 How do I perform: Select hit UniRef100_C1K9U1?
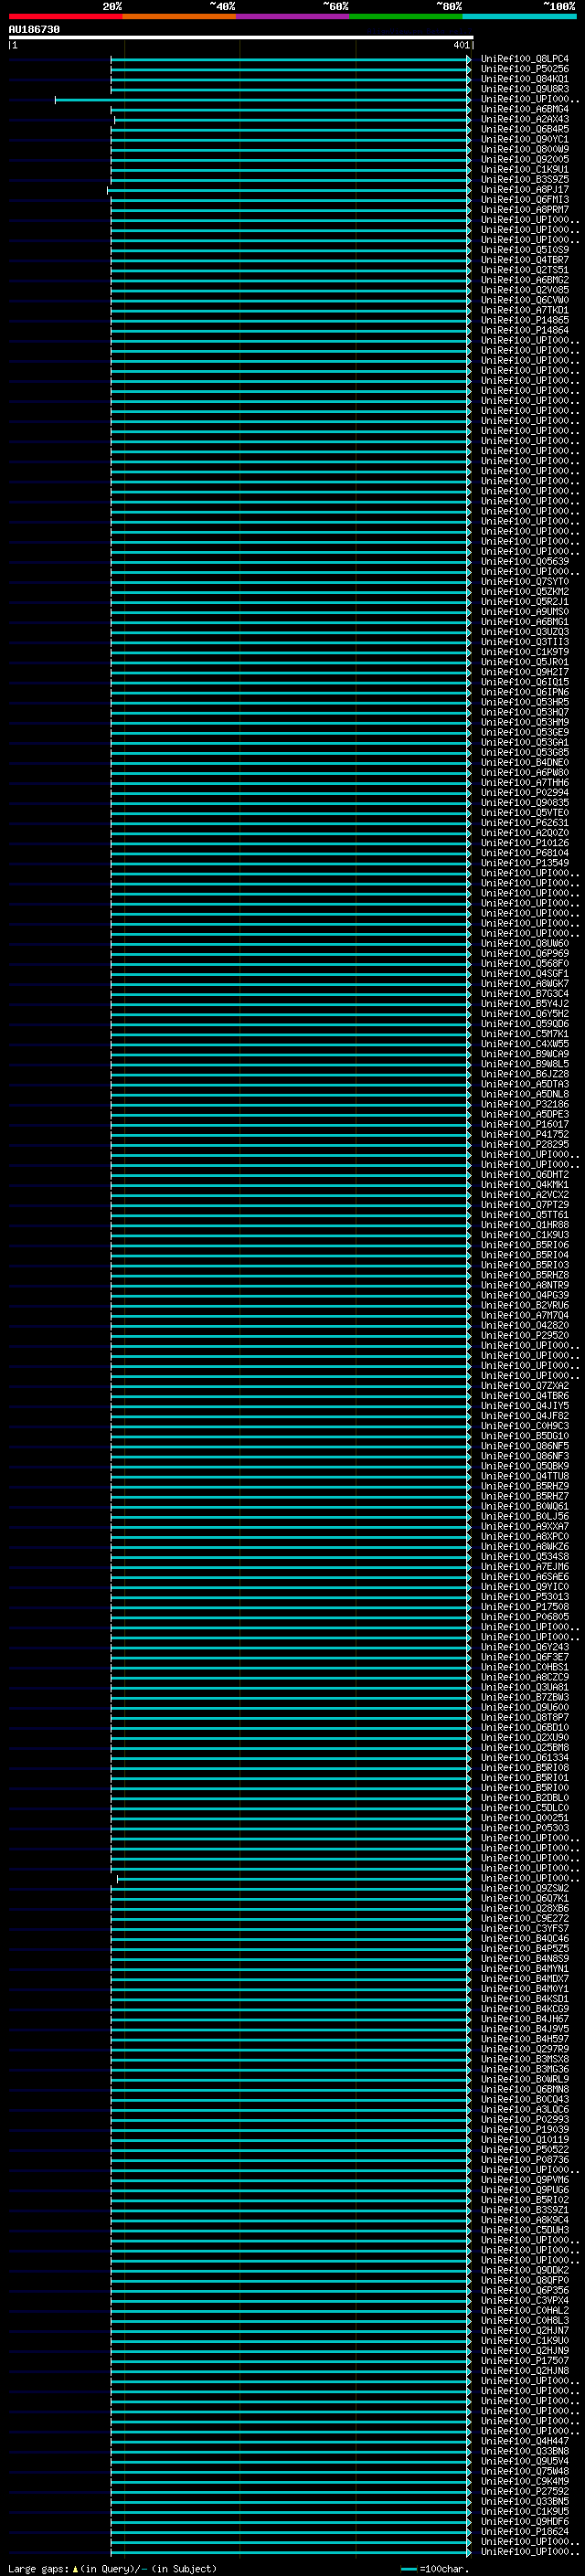(x=525, y=169)
